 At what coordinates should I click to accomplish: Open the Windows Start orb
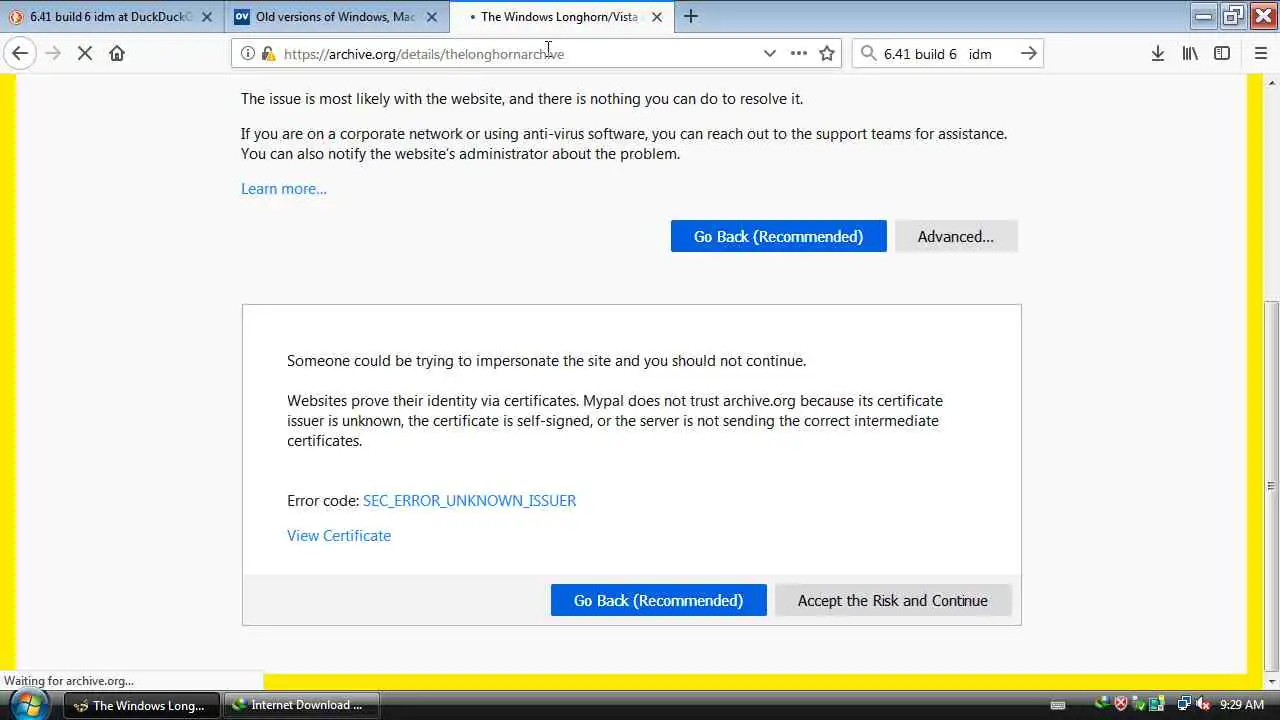tap(29, 703)
